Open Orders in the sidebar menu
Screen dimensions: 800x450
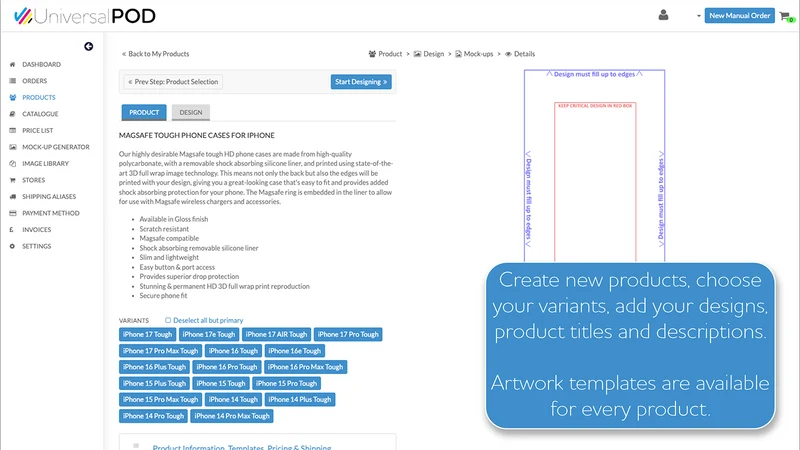(x=34, y=81)
